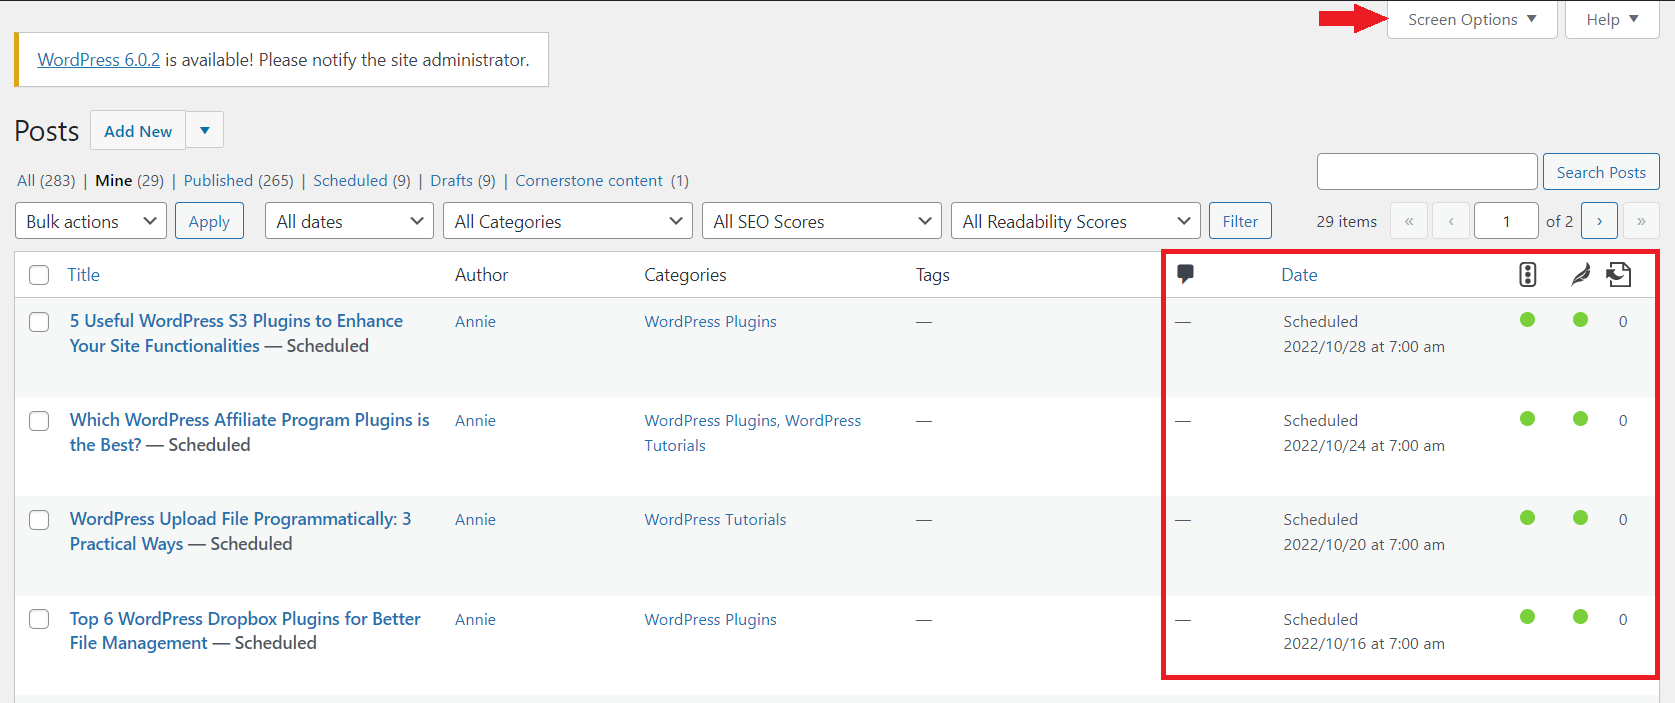The width and height of the screenshot is (1675, 703).
Task: Open the All Readability Scores dropdown
Action: click(1076, 221)
